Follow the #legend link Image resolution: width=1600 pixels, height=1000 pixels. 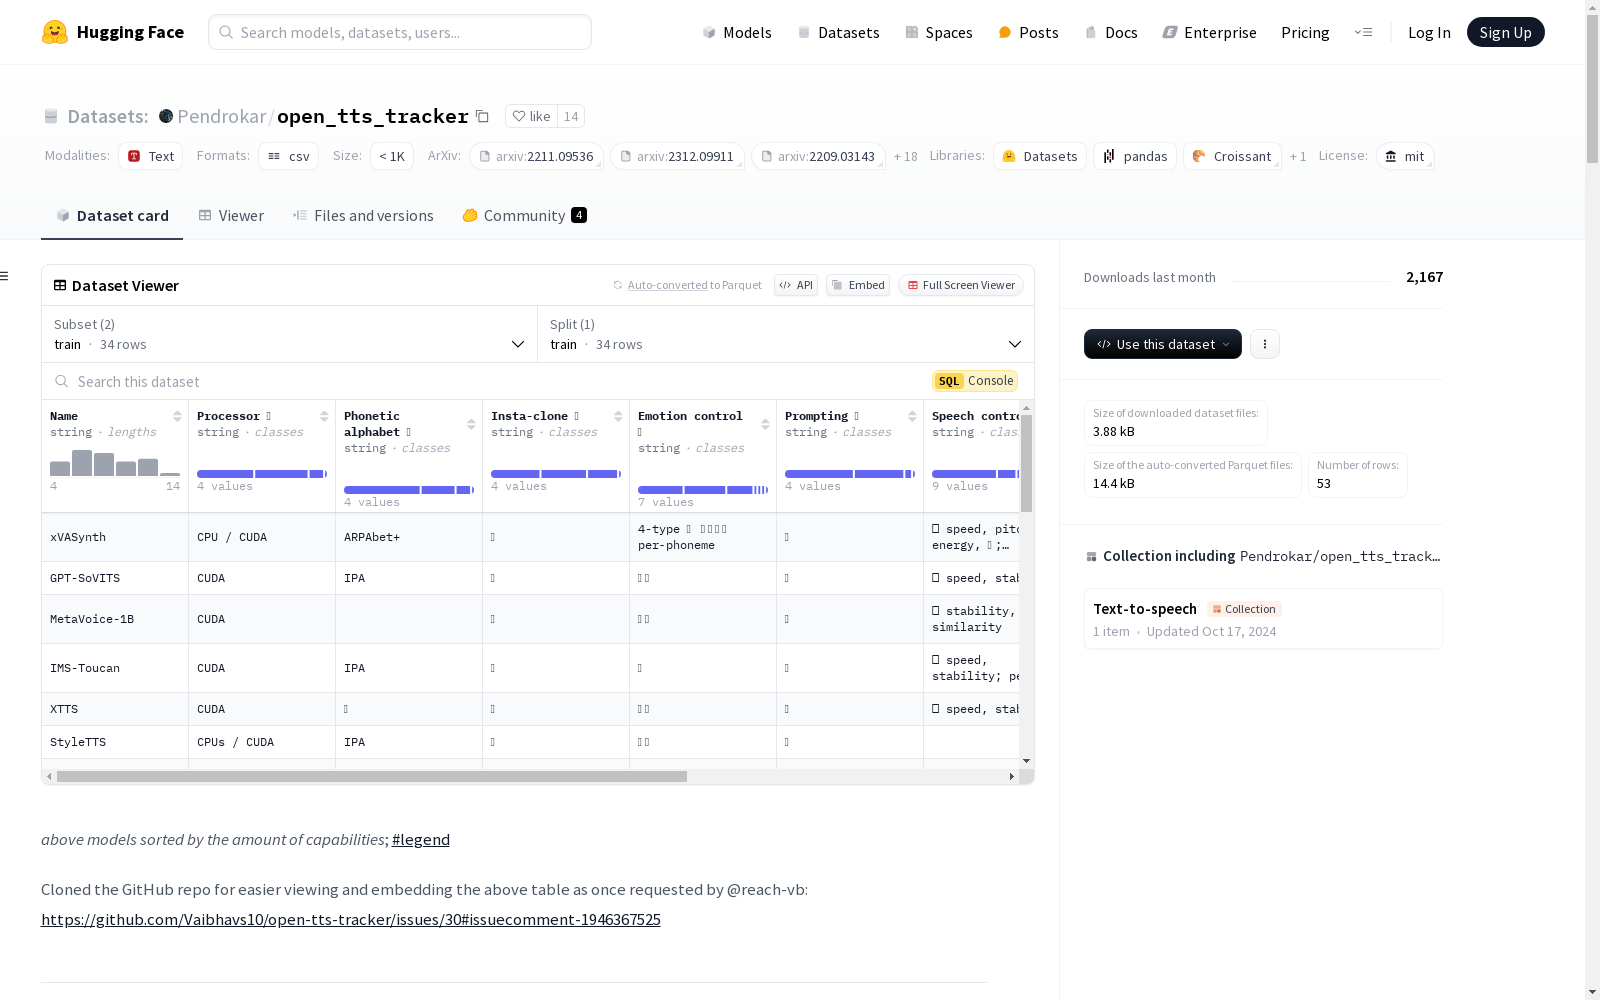point(421,840)
